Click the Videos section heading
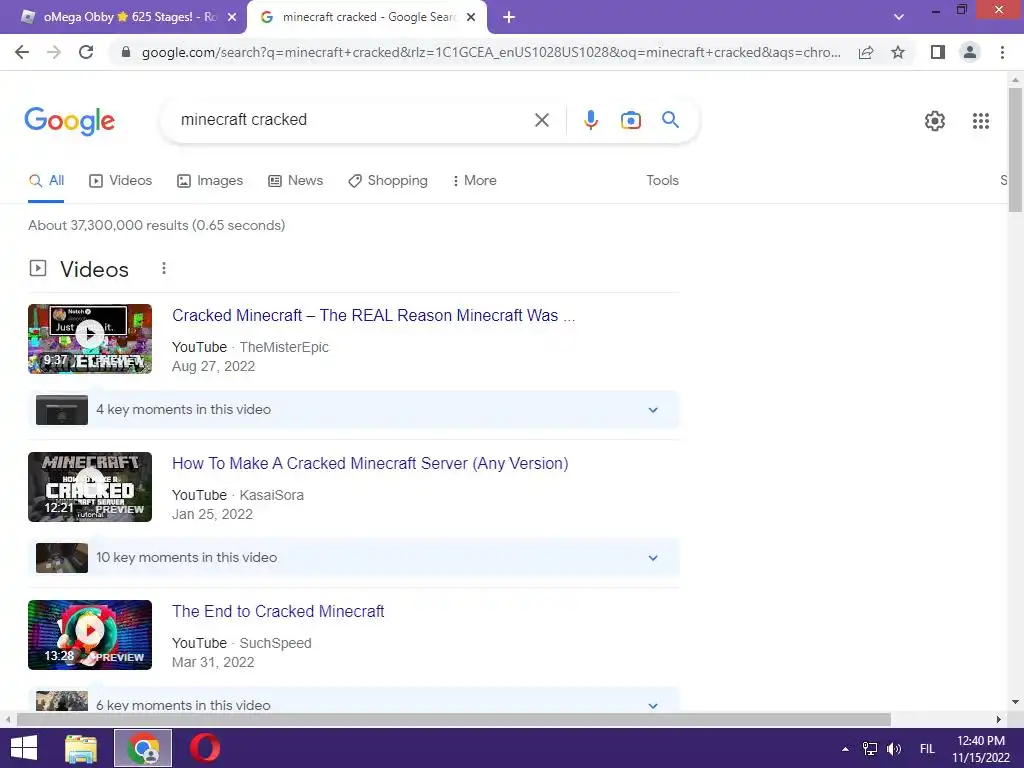 95,269
